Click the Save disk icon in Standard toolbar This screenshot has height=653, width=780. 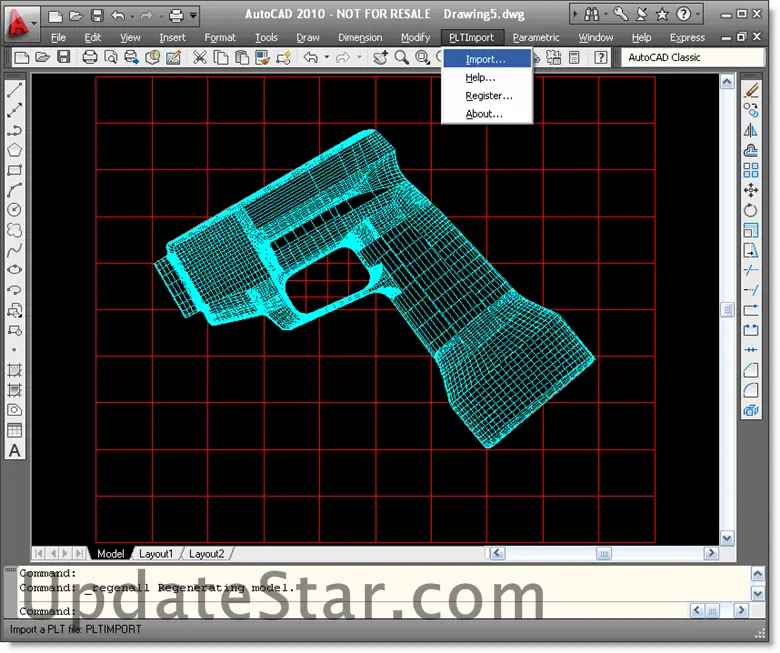[x=64, y=58]
